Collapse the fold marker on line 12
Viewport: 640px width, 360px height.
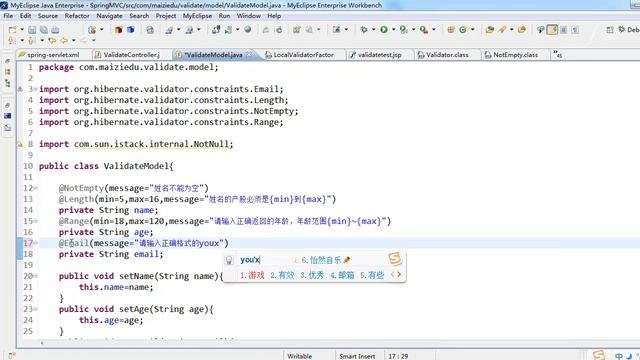click(35, 188)
